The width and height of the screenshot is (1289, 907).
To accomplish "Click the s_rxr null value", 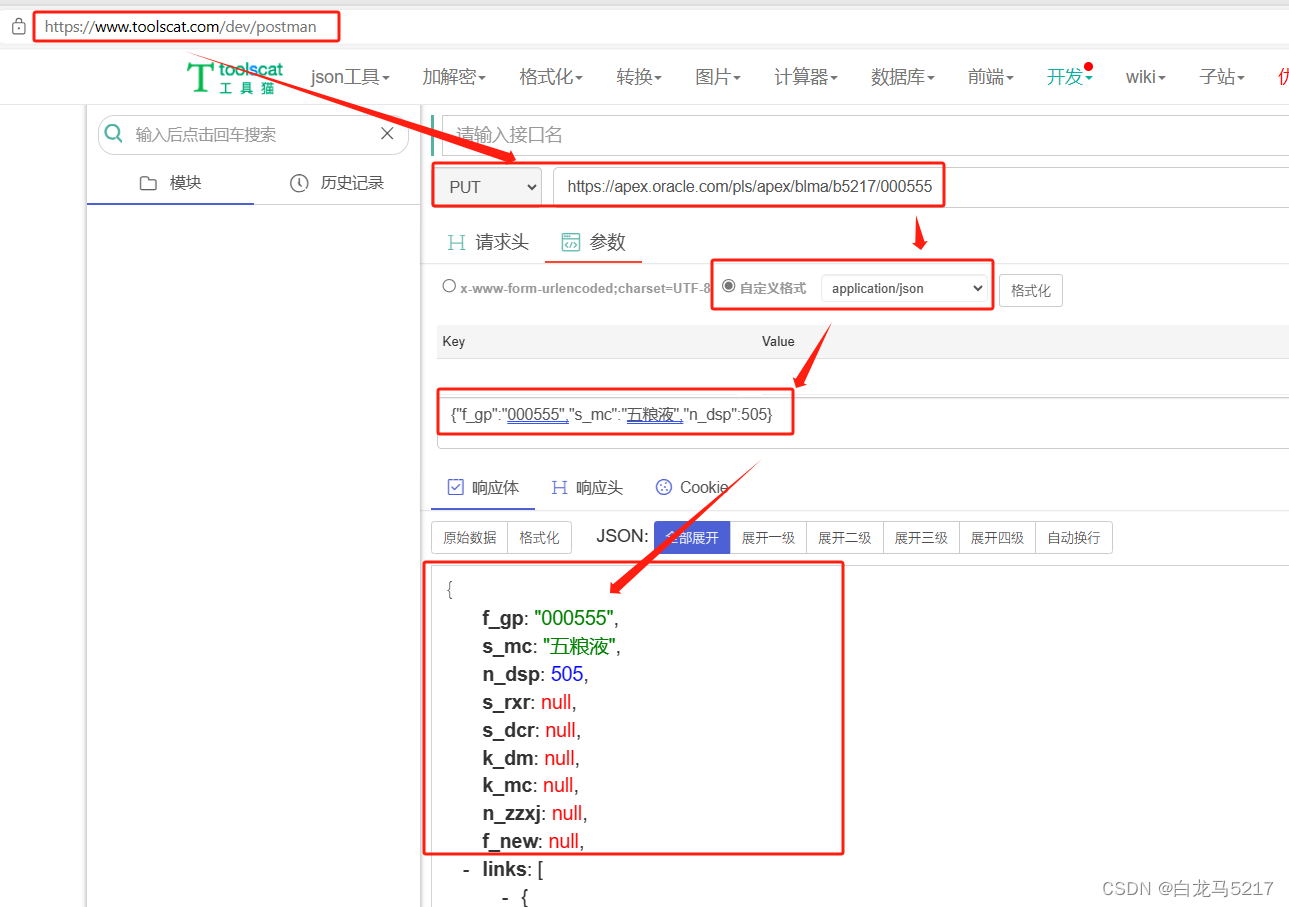I will [x=556, y=702].
